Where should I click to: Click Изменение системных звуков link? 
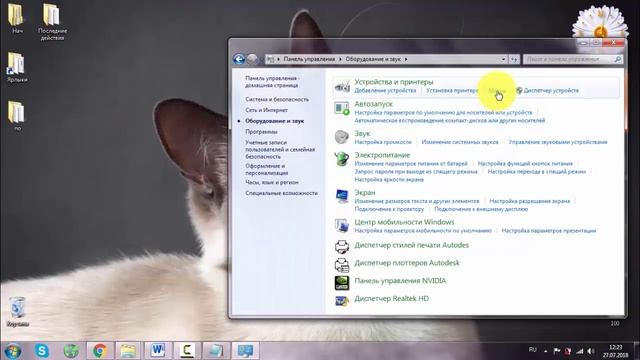(460, 142)
